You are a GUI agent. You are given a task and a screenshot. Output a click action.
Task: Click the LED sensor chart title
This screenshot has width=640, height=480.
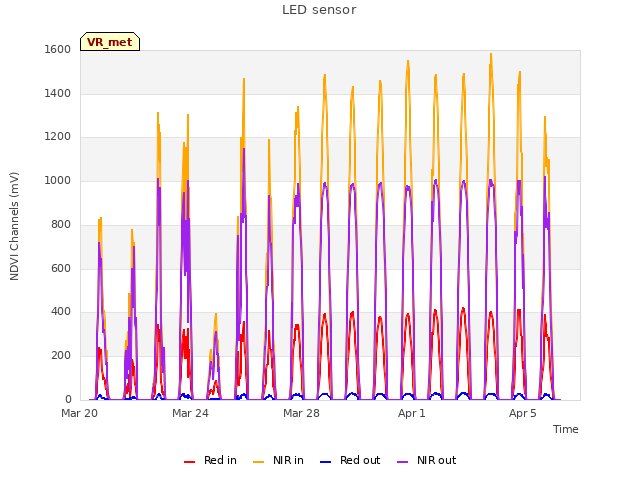(x=319, y=10)
